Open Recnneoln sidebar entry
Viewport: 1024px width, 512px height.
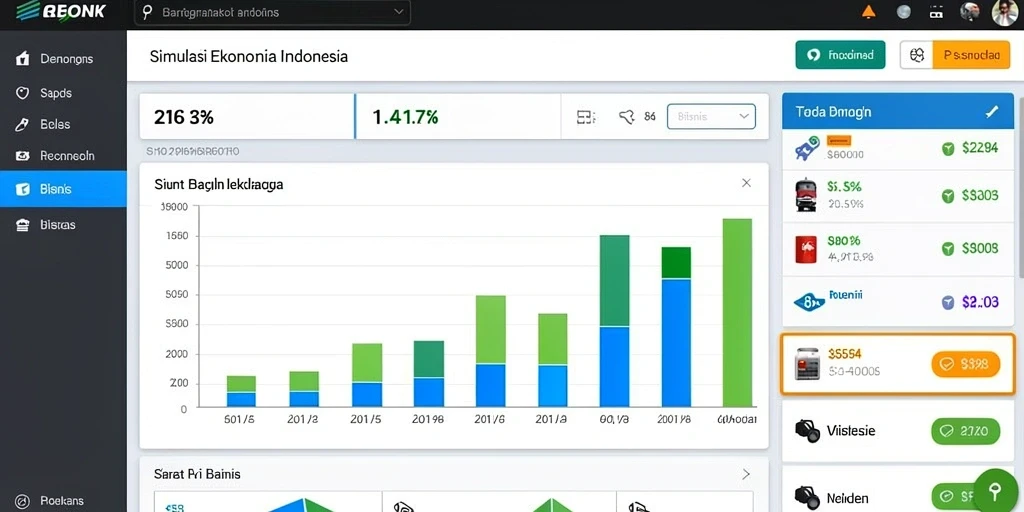pyautogui.click(x=63, y=156)
